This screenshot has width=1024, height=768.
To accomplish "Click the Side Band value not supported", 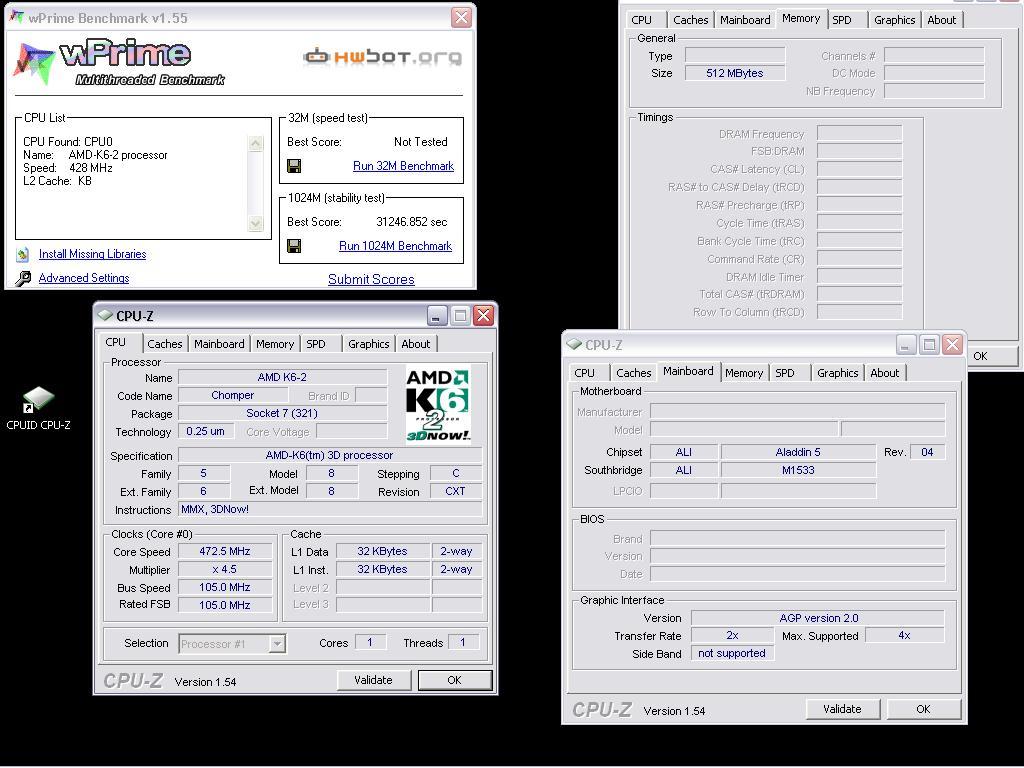I will [x=732, y=654].
